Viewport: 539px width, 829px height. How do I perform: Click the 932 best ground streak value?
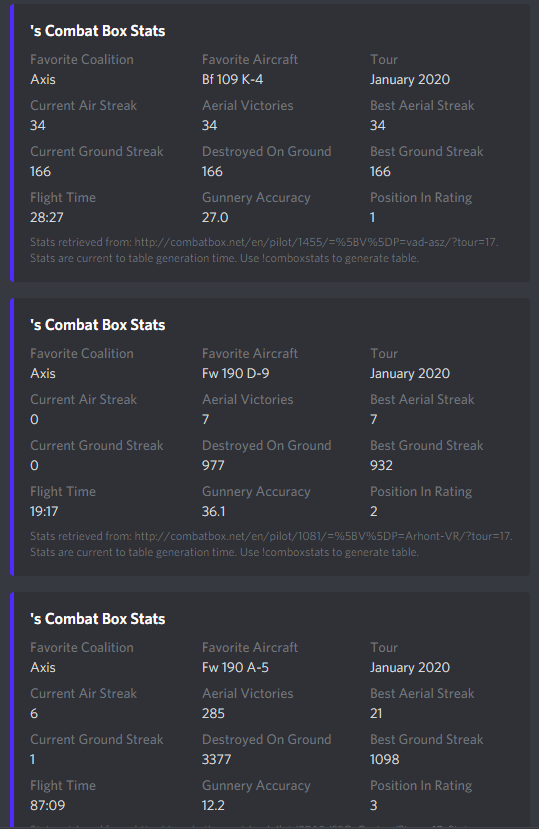tap(381, 466)
